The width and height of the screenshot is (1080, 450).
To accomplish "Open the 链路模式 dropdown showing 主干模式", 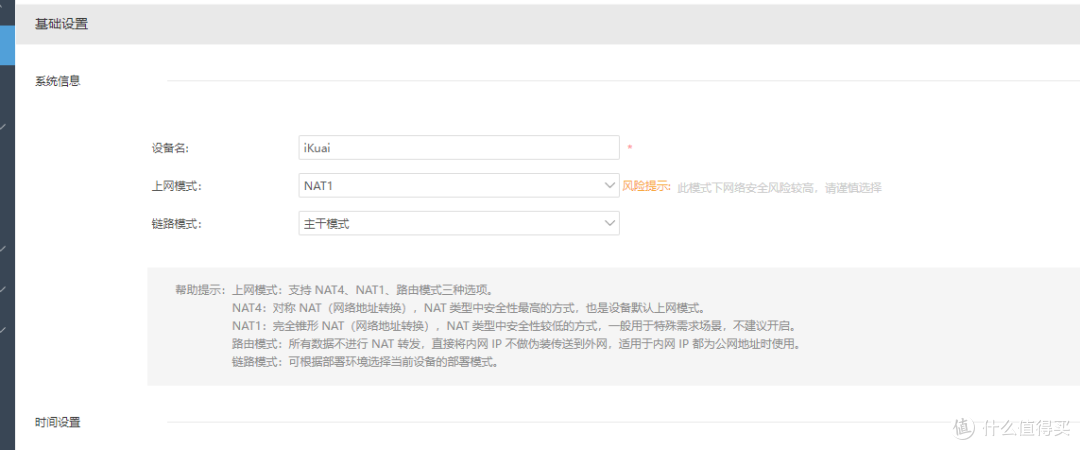I will point(459,223).
